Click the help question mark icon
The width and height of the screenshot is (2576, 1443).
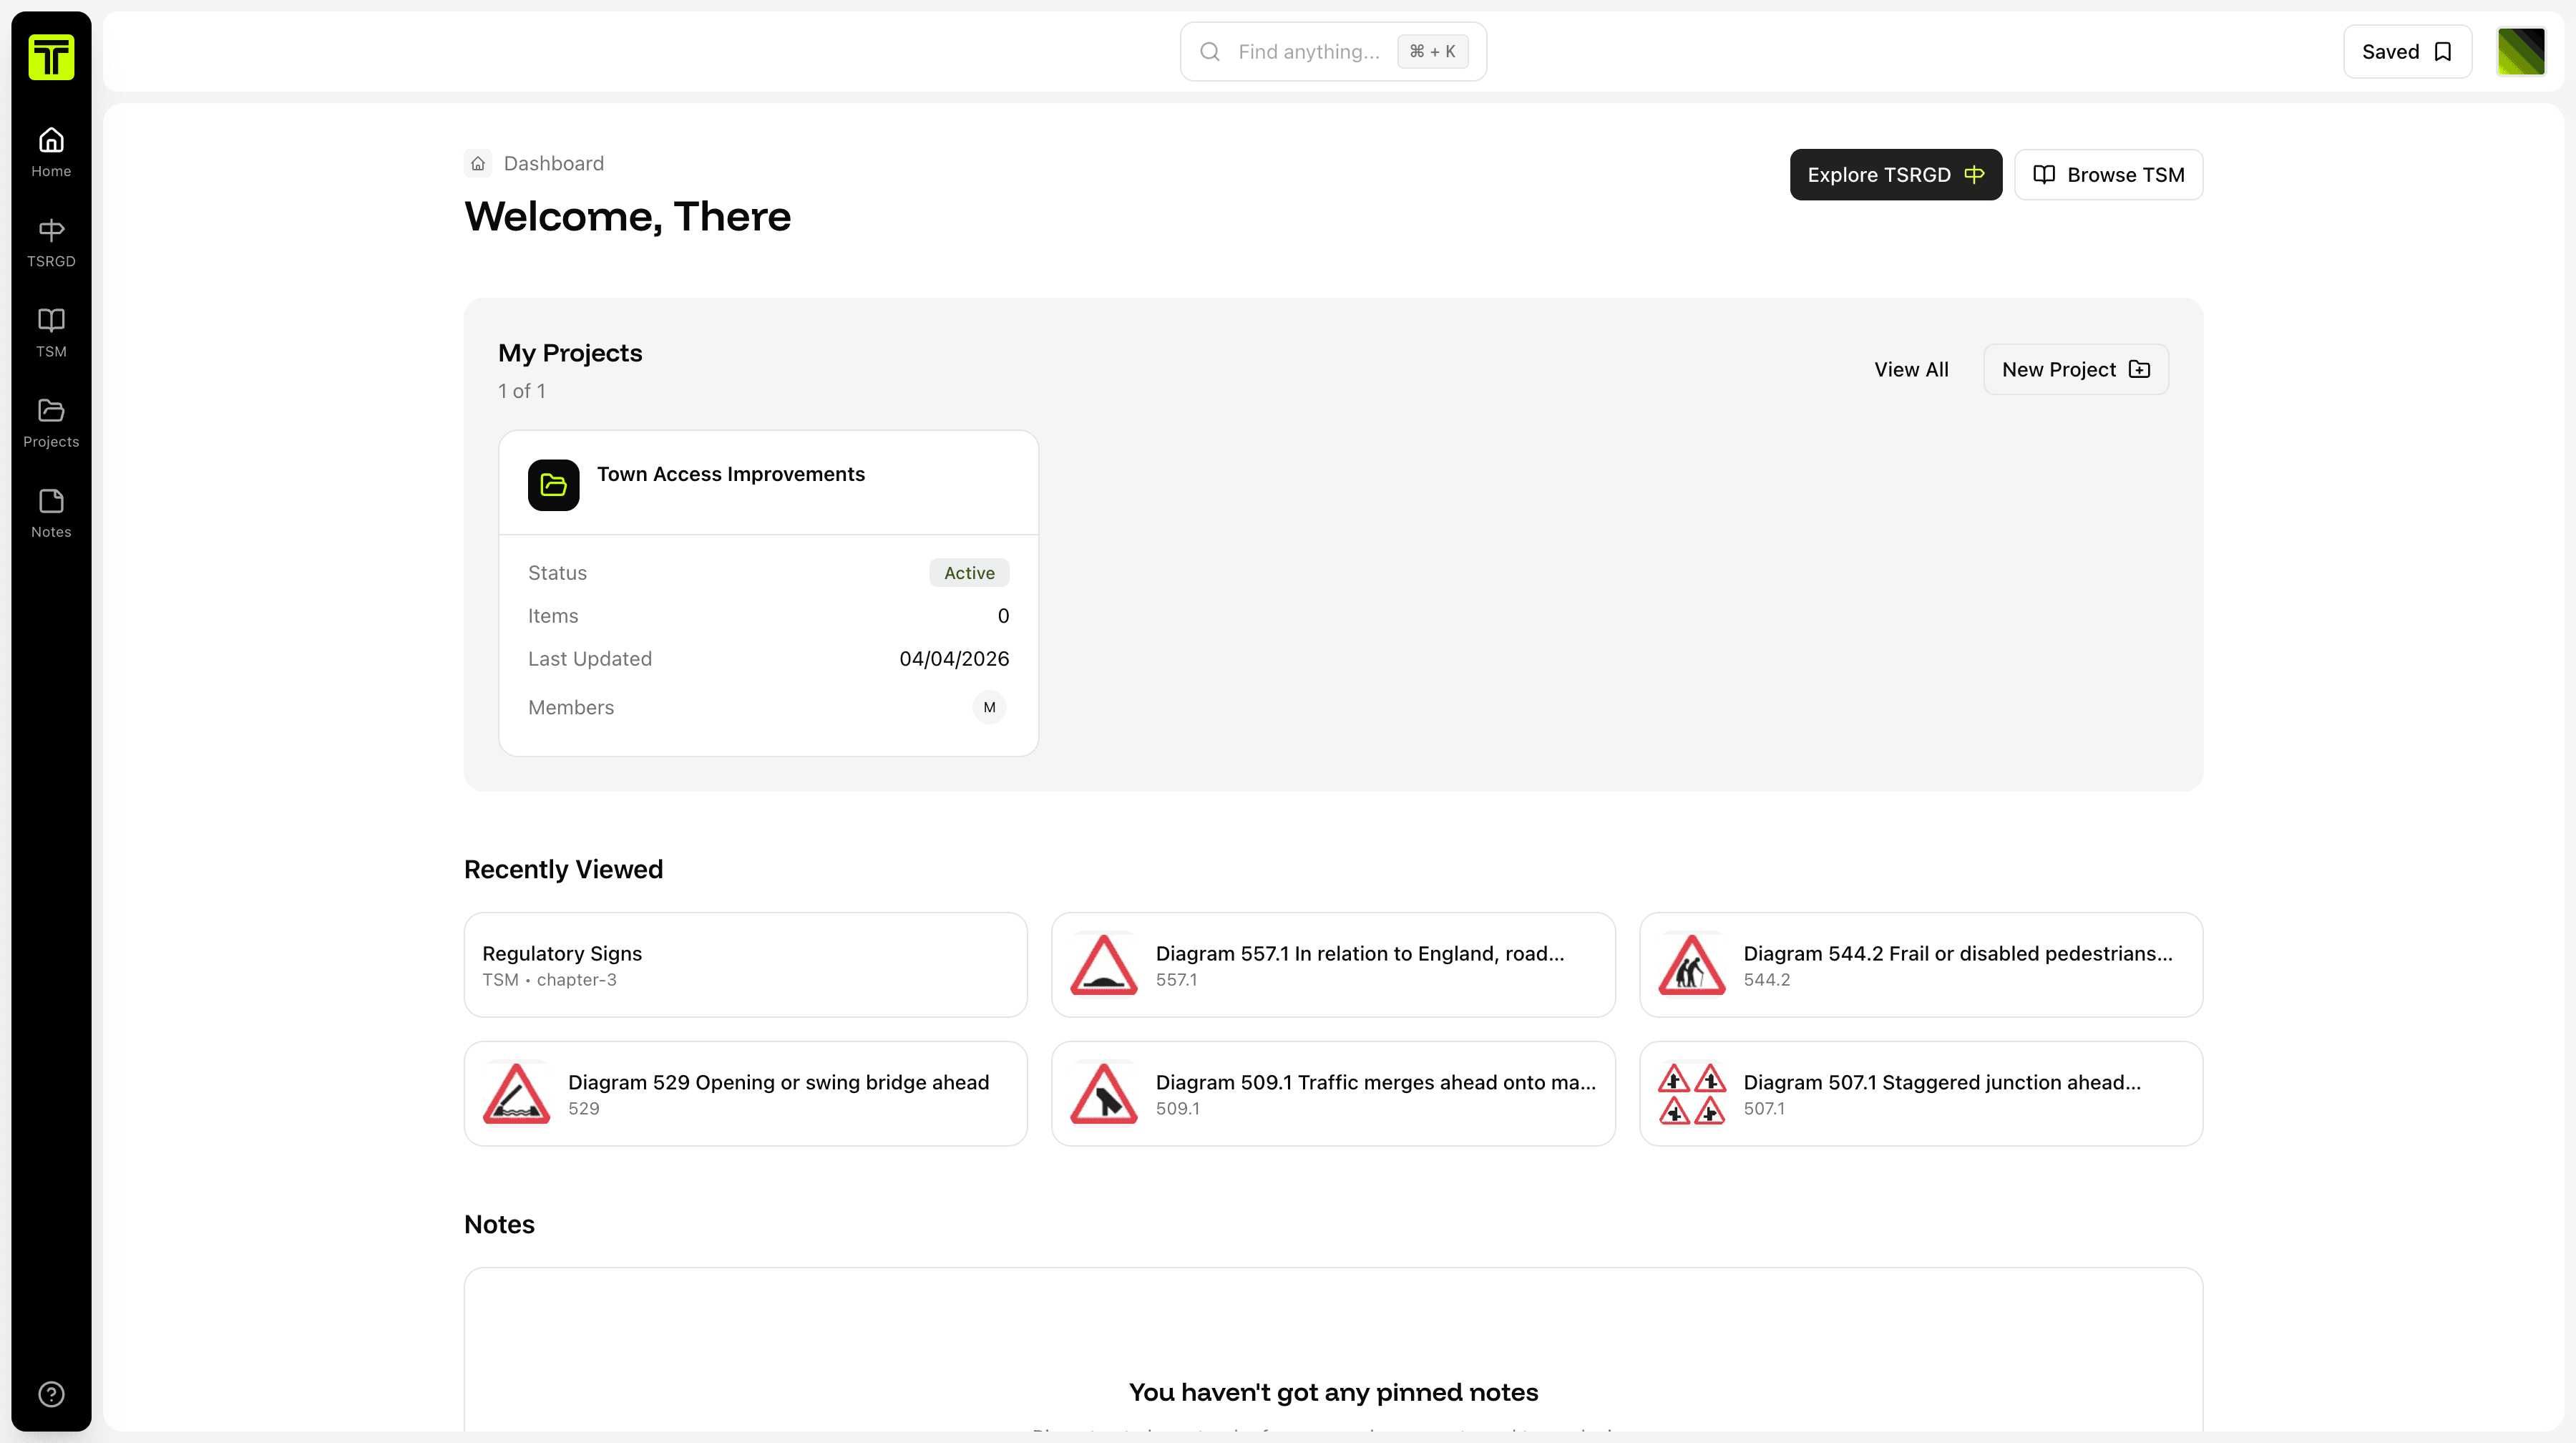coord(50,1394)
